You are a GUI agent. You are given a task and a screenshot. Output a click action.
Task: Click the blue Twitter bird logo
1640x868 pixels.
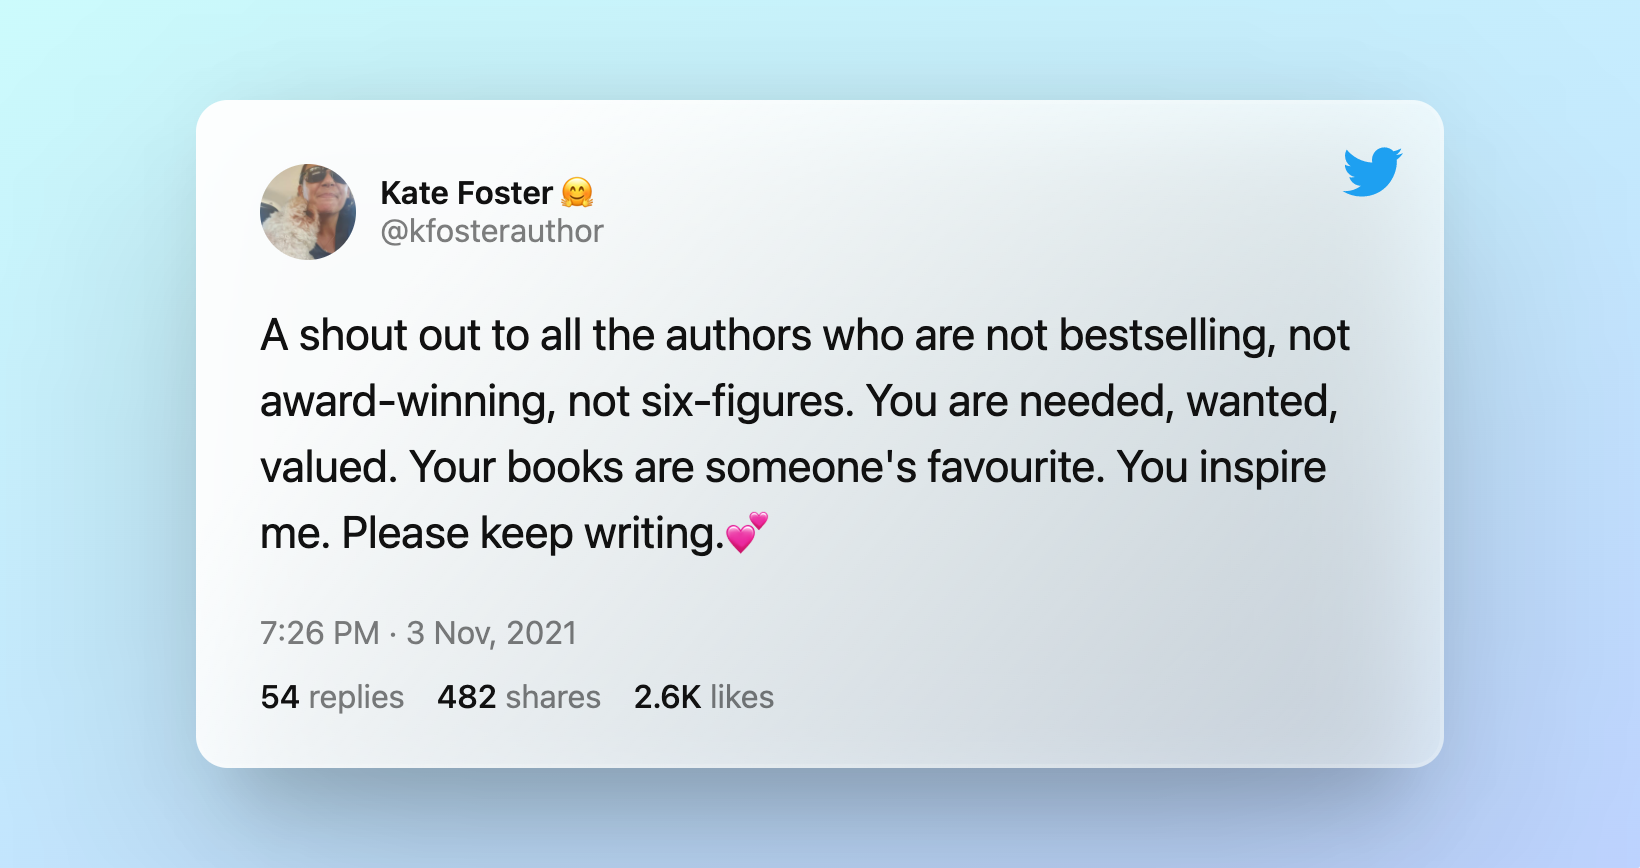(1372, 171)
